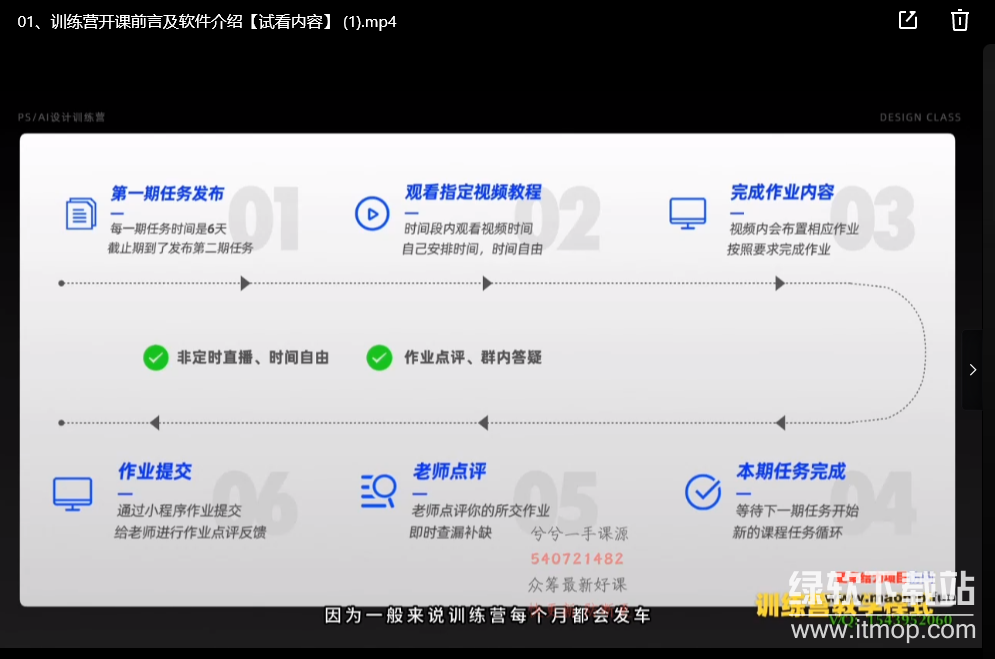Open the video in a new window
Viewport: 995px width, 659px height.
[x=908, y=20]
